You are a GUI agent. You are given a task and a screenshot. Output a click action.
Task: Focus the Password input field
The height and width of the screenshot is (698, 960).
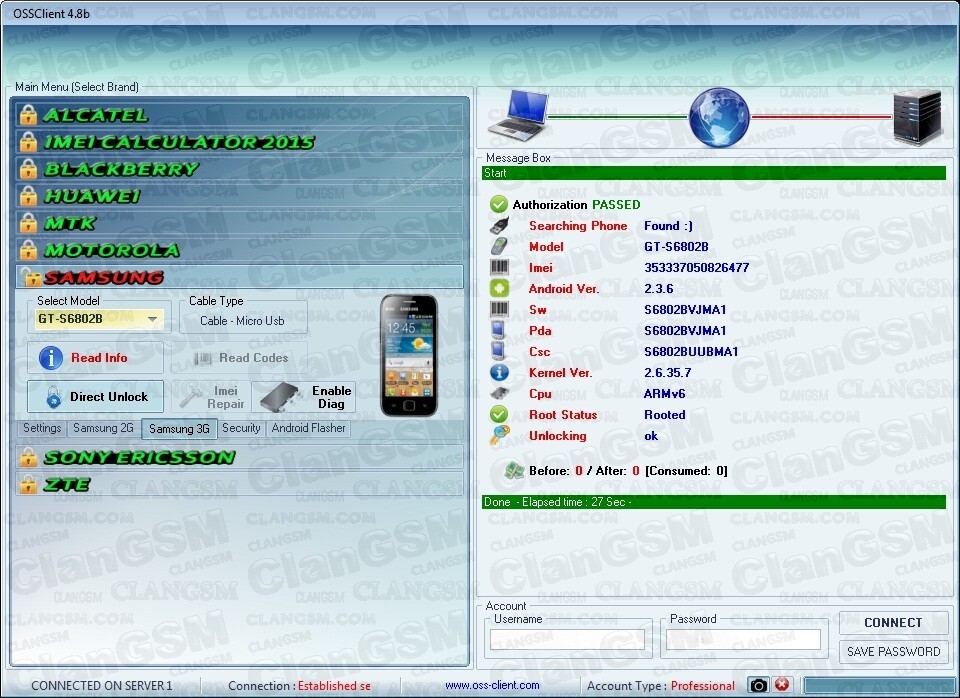pyautogui.click(x=743, y=639)
